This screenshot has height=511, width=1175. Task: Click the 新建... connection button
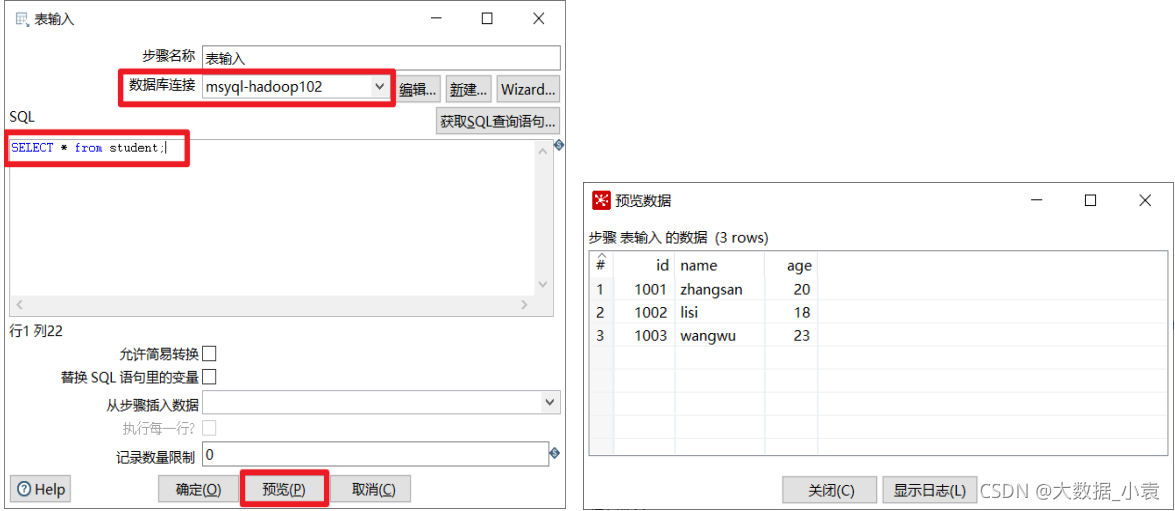click(468, 89)
